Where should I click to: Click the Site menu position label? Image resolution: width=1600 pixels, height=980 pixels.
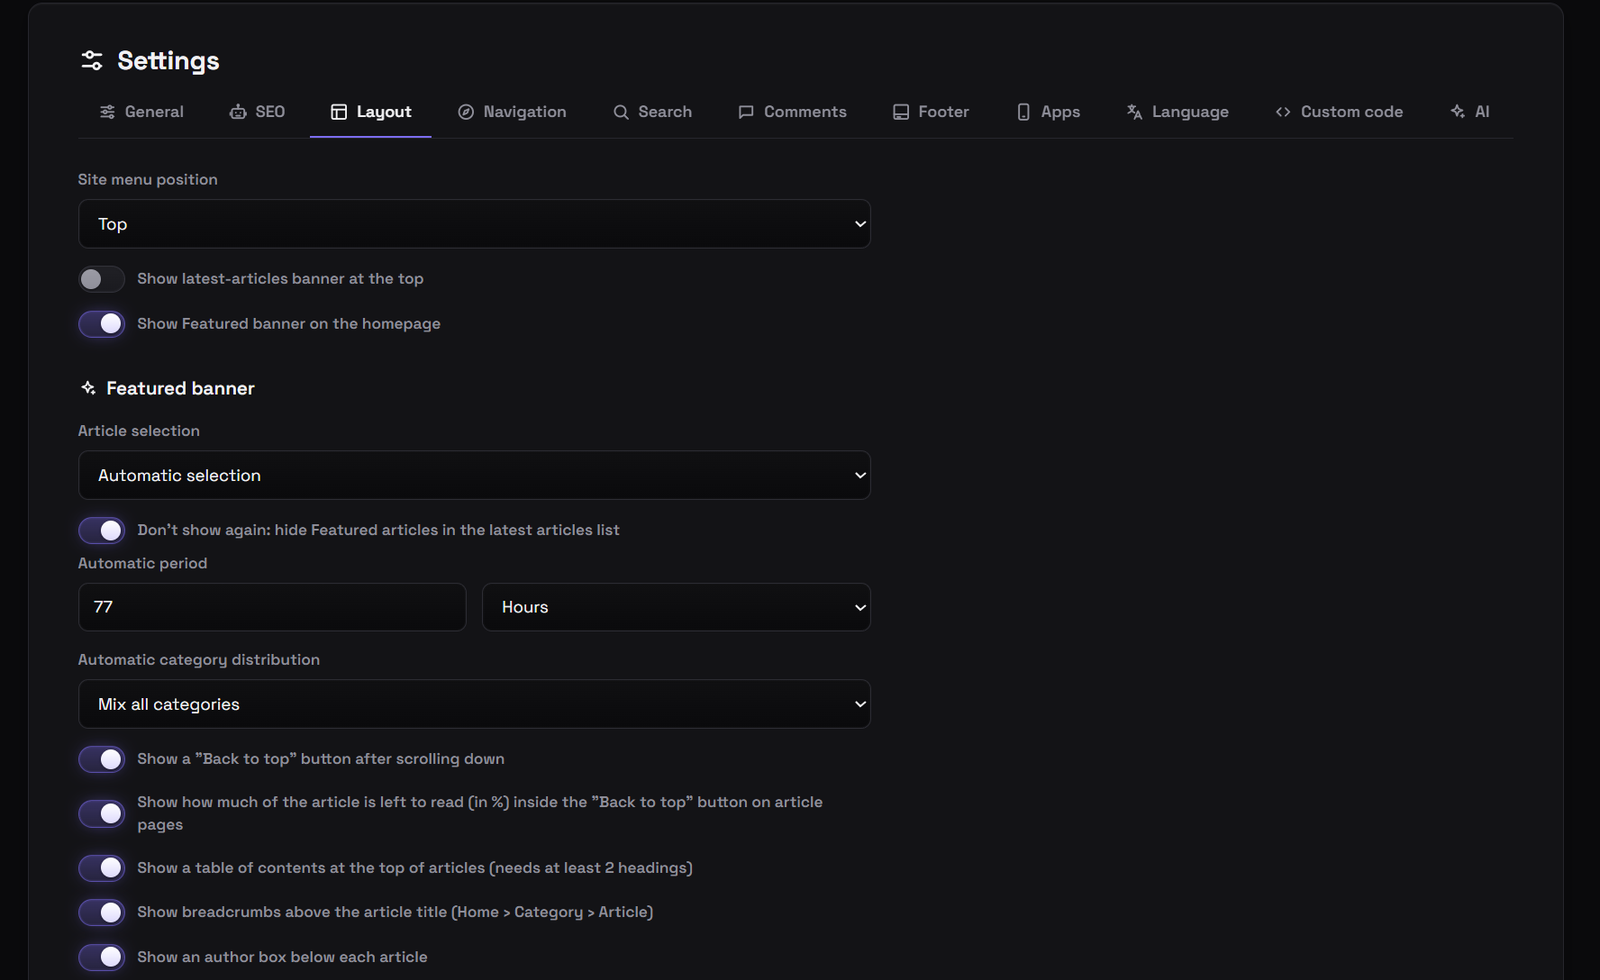(x=148, y=180)
